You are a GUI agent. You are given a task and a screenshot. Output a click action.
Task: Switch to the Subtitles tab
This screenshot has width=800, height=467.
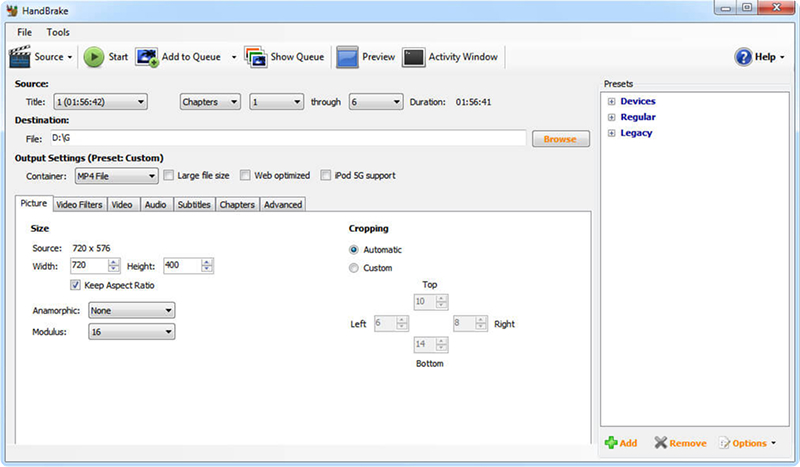click(194, 204)
